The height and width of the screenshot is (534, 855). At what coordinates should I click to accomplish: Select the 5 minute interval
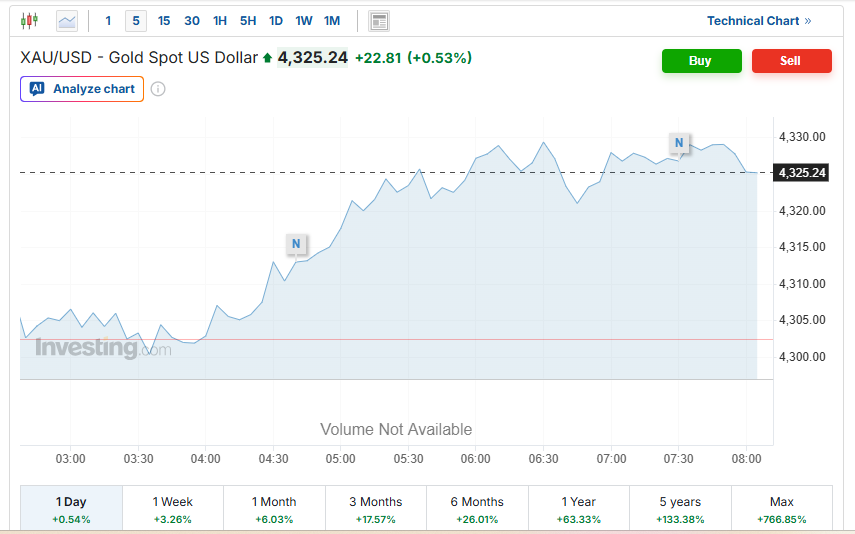pos(136,21)
